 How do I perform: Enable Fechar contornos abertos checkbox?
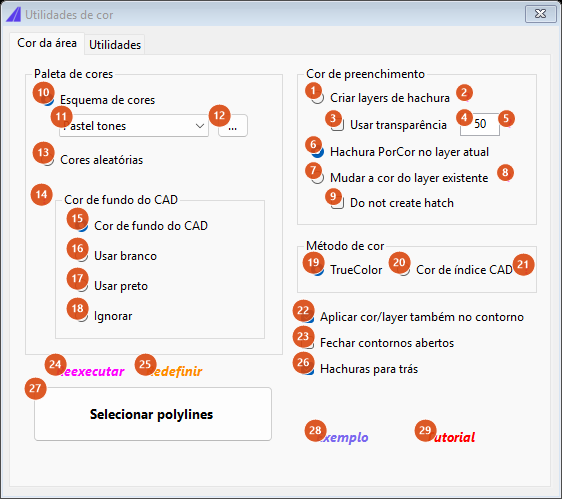(378, 343)
